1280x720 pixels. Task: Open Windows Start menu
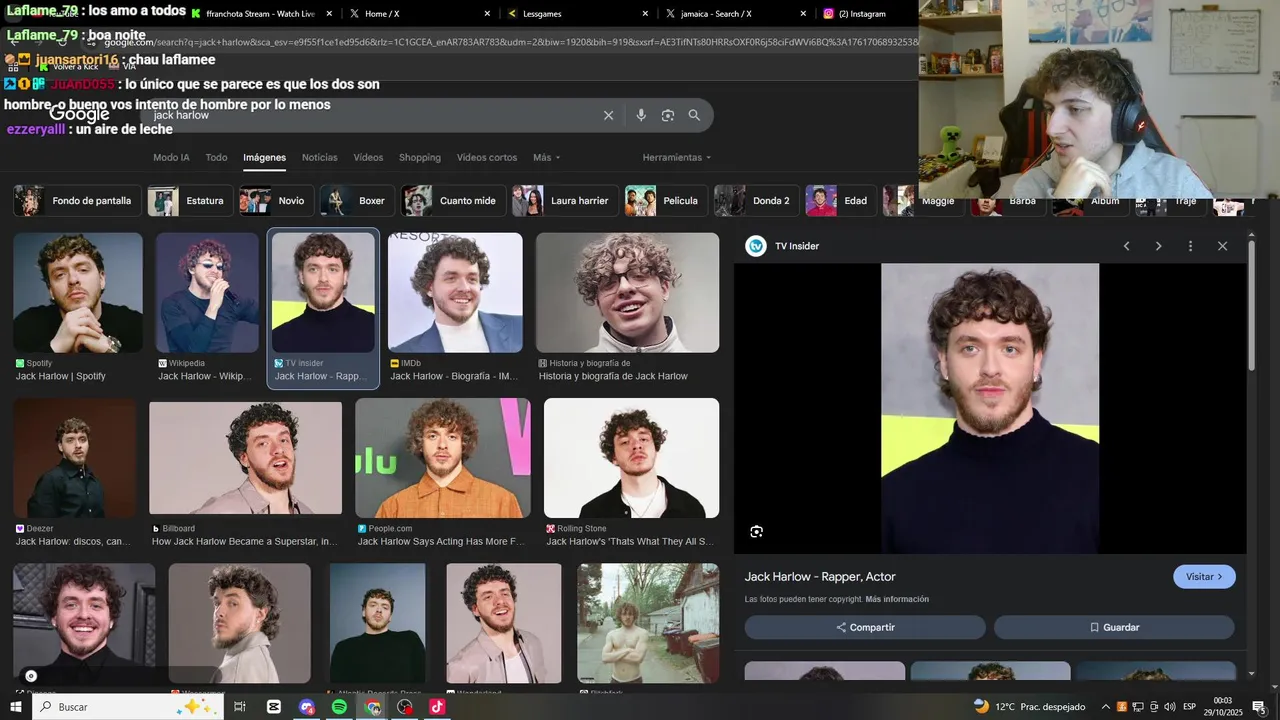[15, 707]
